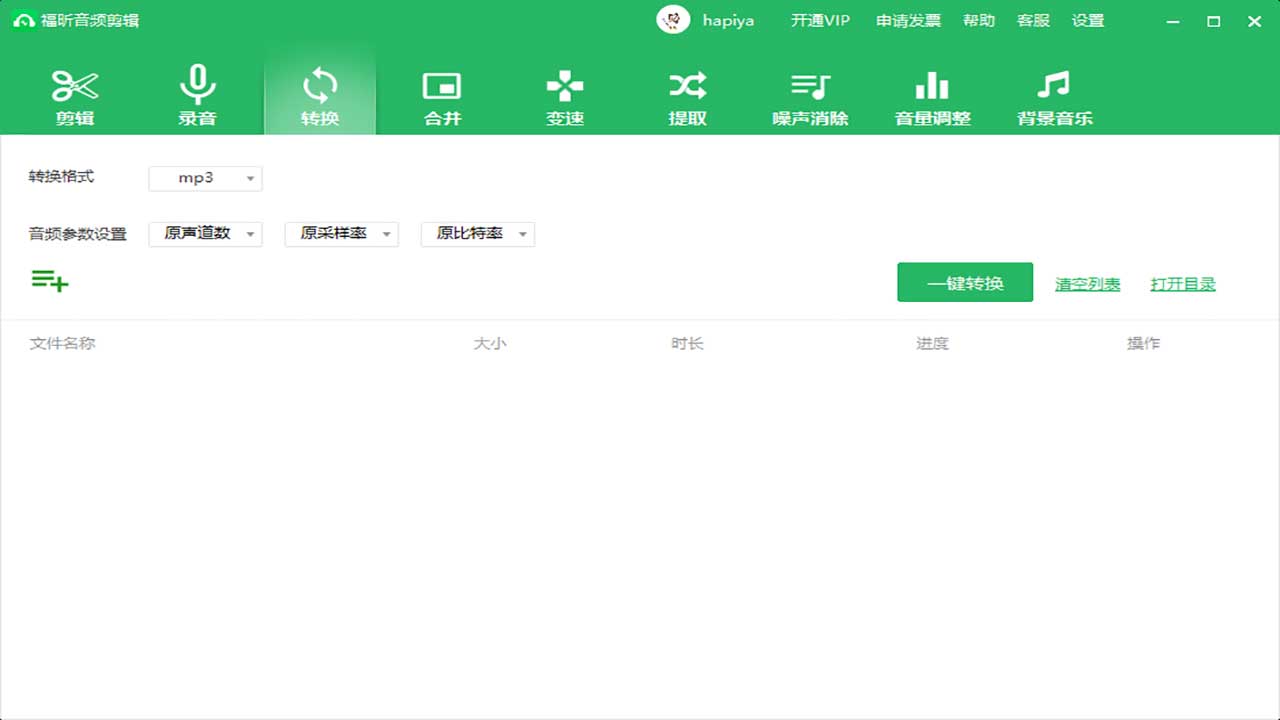The width and height of the screenshot is (1280, 720).
Task: Open the 录音 recording tool
Action: coord(198,95)
